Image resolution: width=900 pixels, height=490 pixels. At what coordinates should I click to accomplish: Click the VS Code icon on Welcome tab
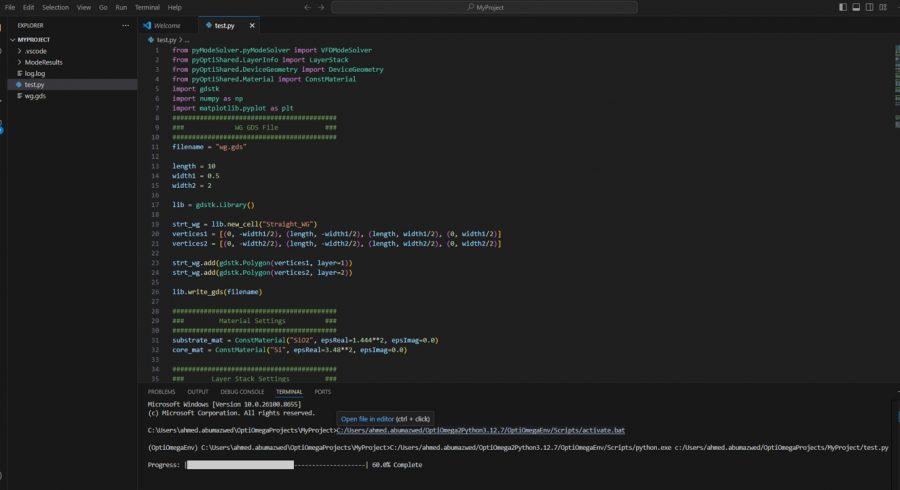point(147,25)
